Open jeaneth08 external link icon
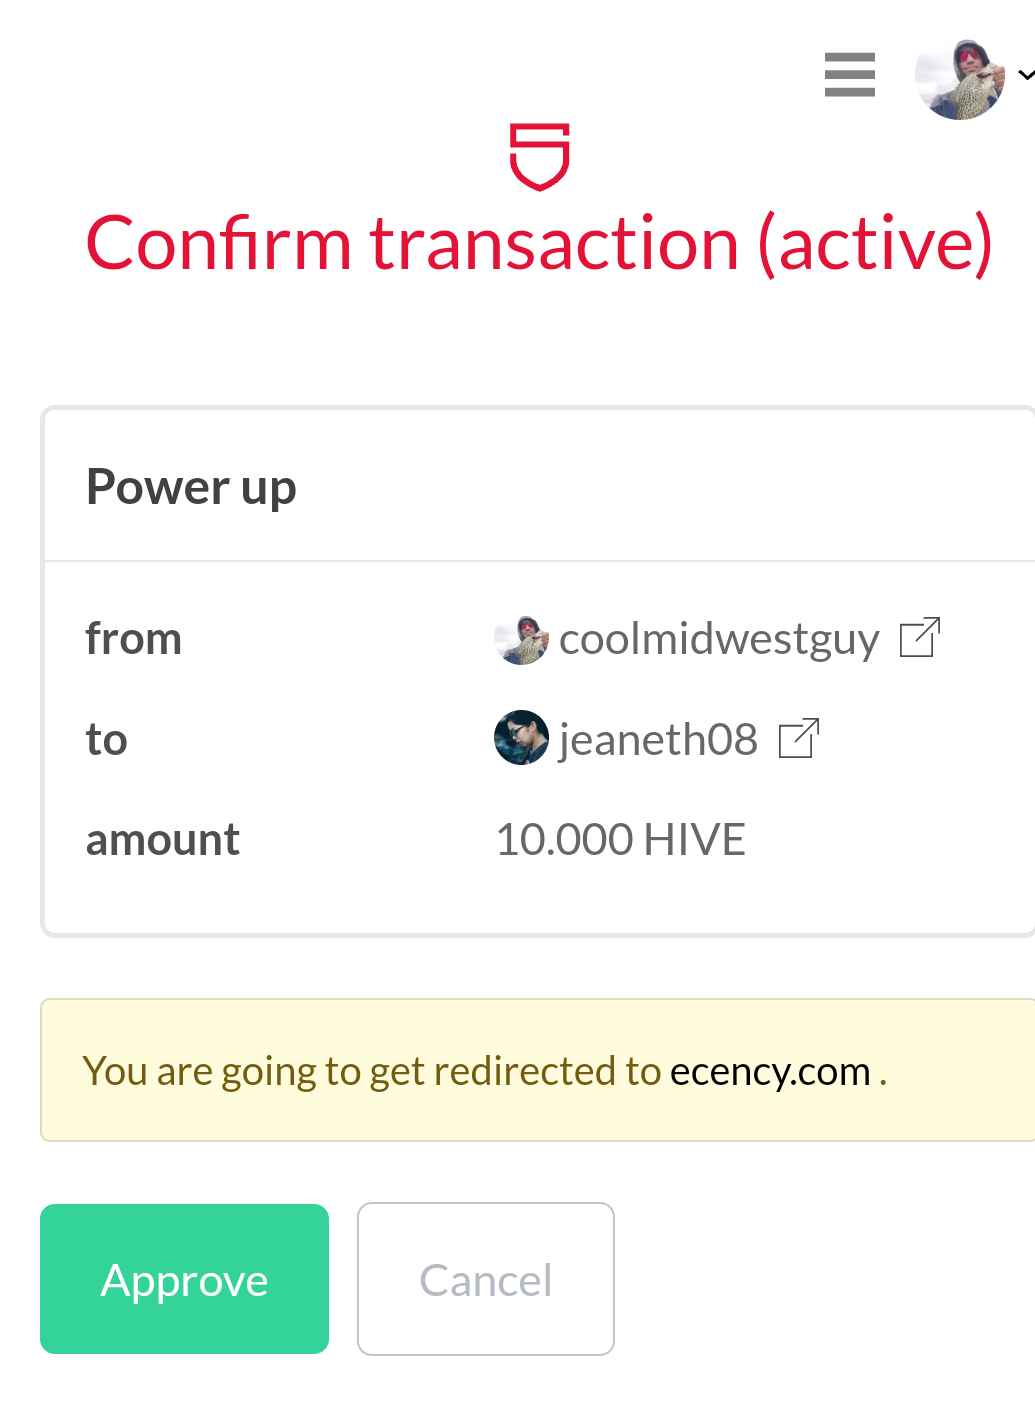 (x=799, y=739)
